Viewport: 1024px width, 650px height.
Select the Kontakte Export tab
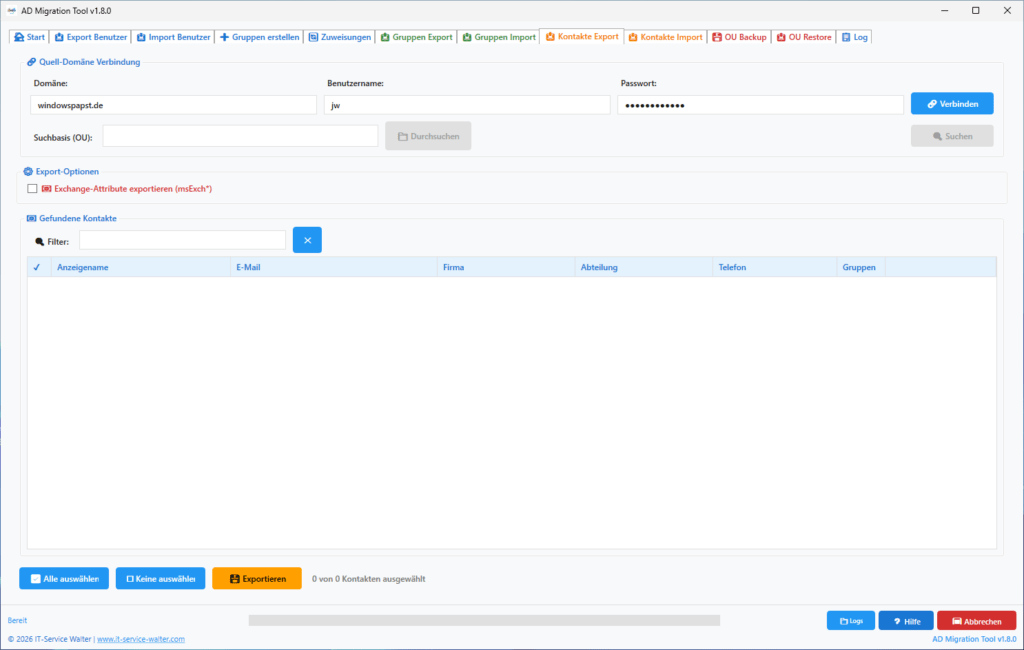(x=582, y=37)
